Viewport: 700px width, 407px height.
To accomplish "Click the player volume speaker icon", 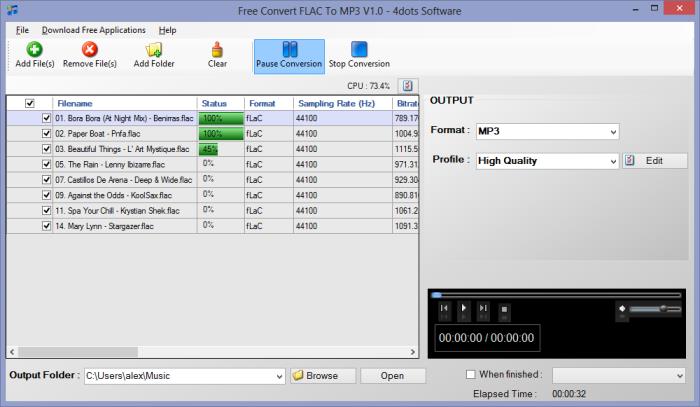I will tap(622, 309).
